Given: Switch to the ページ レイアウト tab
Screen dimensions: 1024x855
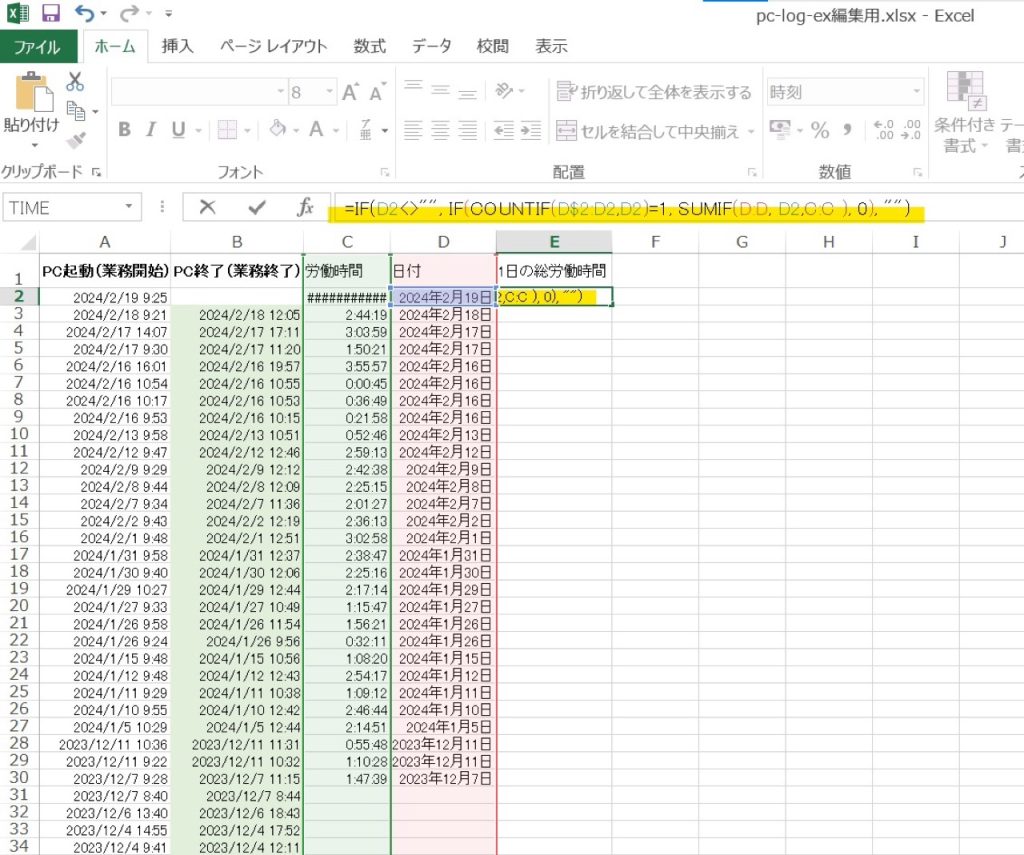Looking at the screenshot, I should pos(273,46).
